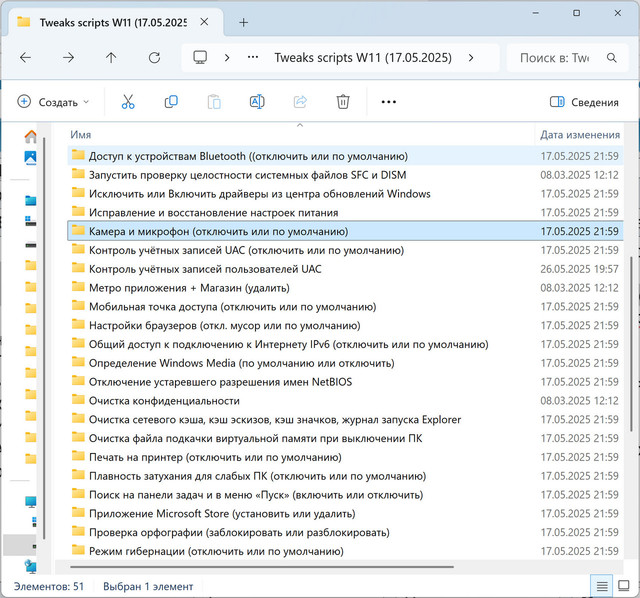The width and height of the screenshot is (640, 598).
Task: Click Tweaks scripts W11 in the address bar
Action: click(363, 58)
